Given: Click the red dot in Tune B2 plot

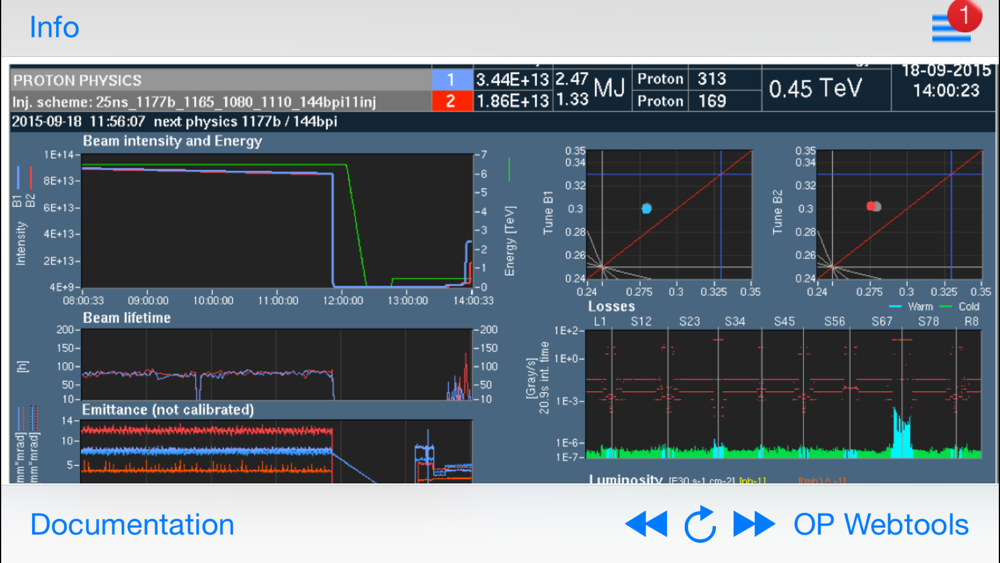Looking at the screenshot, I should (x=871, y=206).
